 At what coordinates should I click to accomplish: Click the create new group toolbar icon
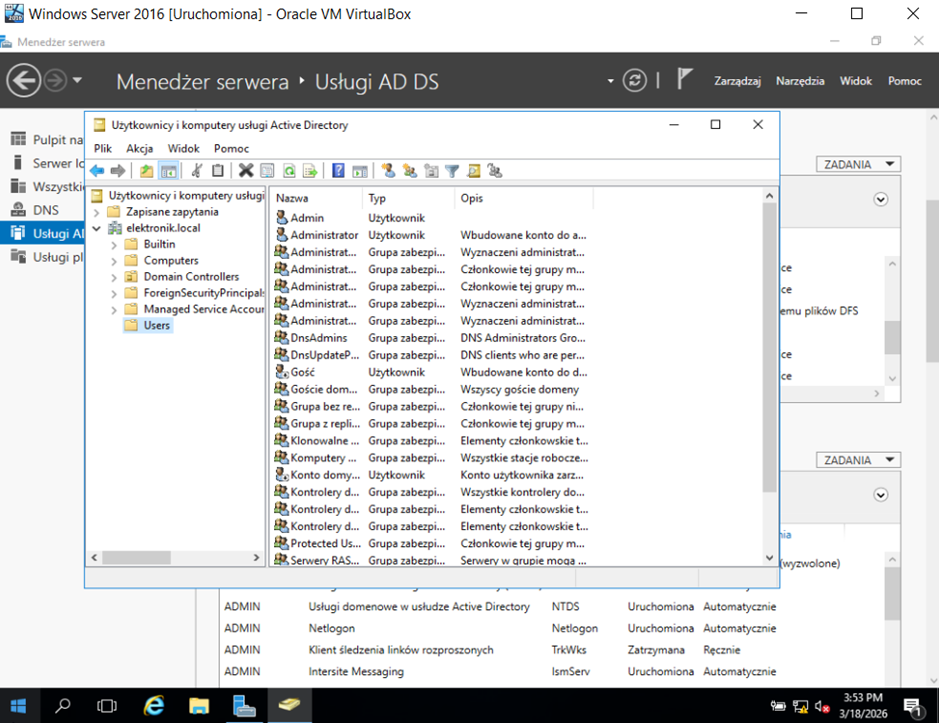(x=409, y=171)
